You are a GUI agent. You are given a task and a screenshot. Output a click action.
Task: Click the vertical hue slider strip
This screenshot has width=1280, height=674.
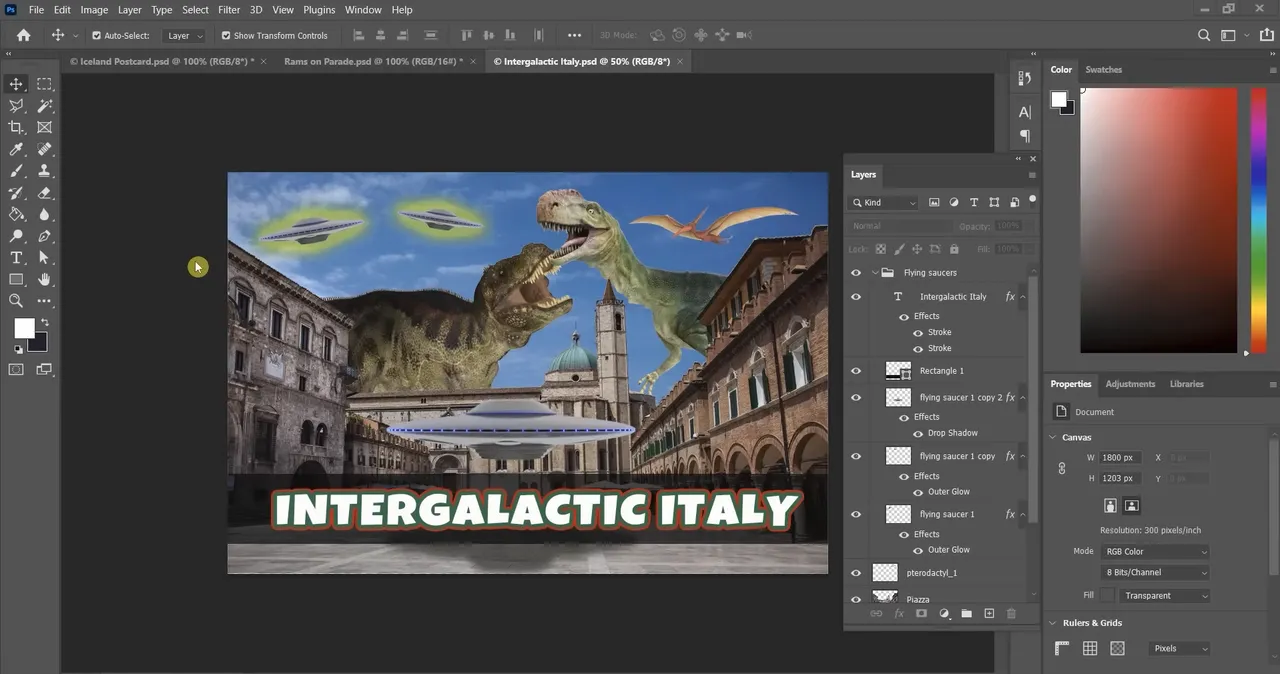tap(1258, 220)
